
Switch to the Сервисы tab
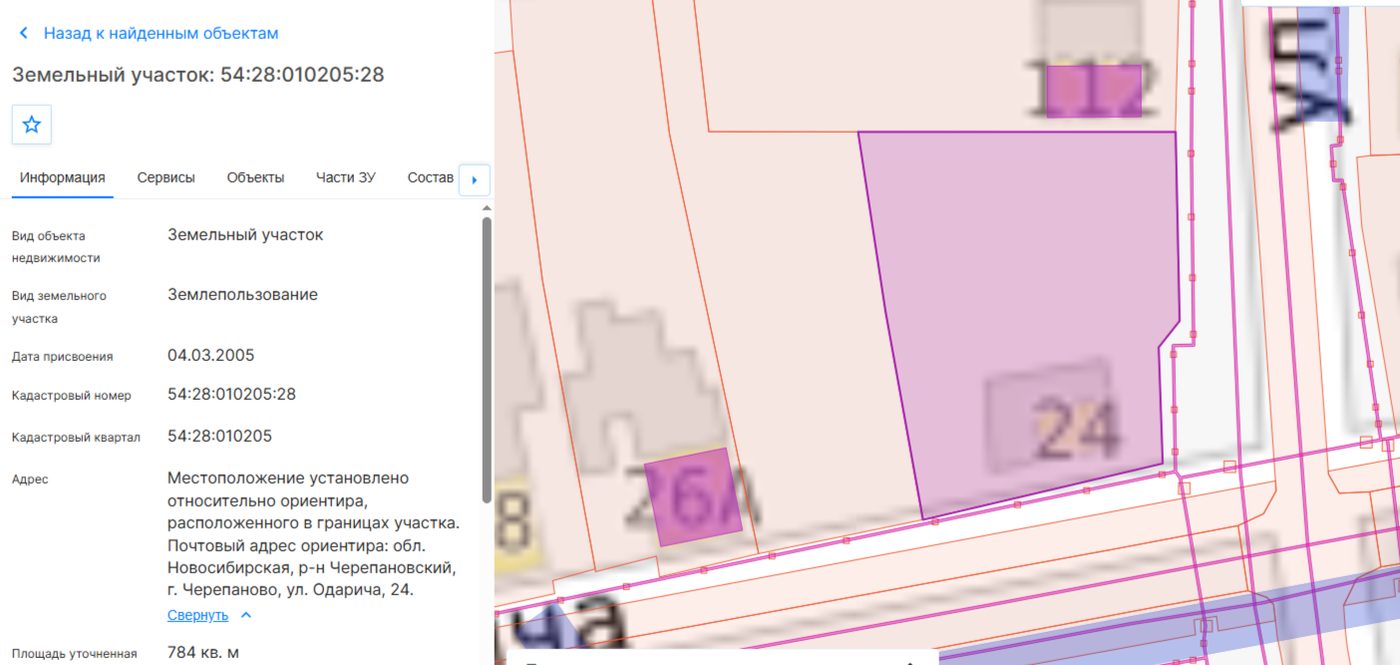(x=166, y=178)
